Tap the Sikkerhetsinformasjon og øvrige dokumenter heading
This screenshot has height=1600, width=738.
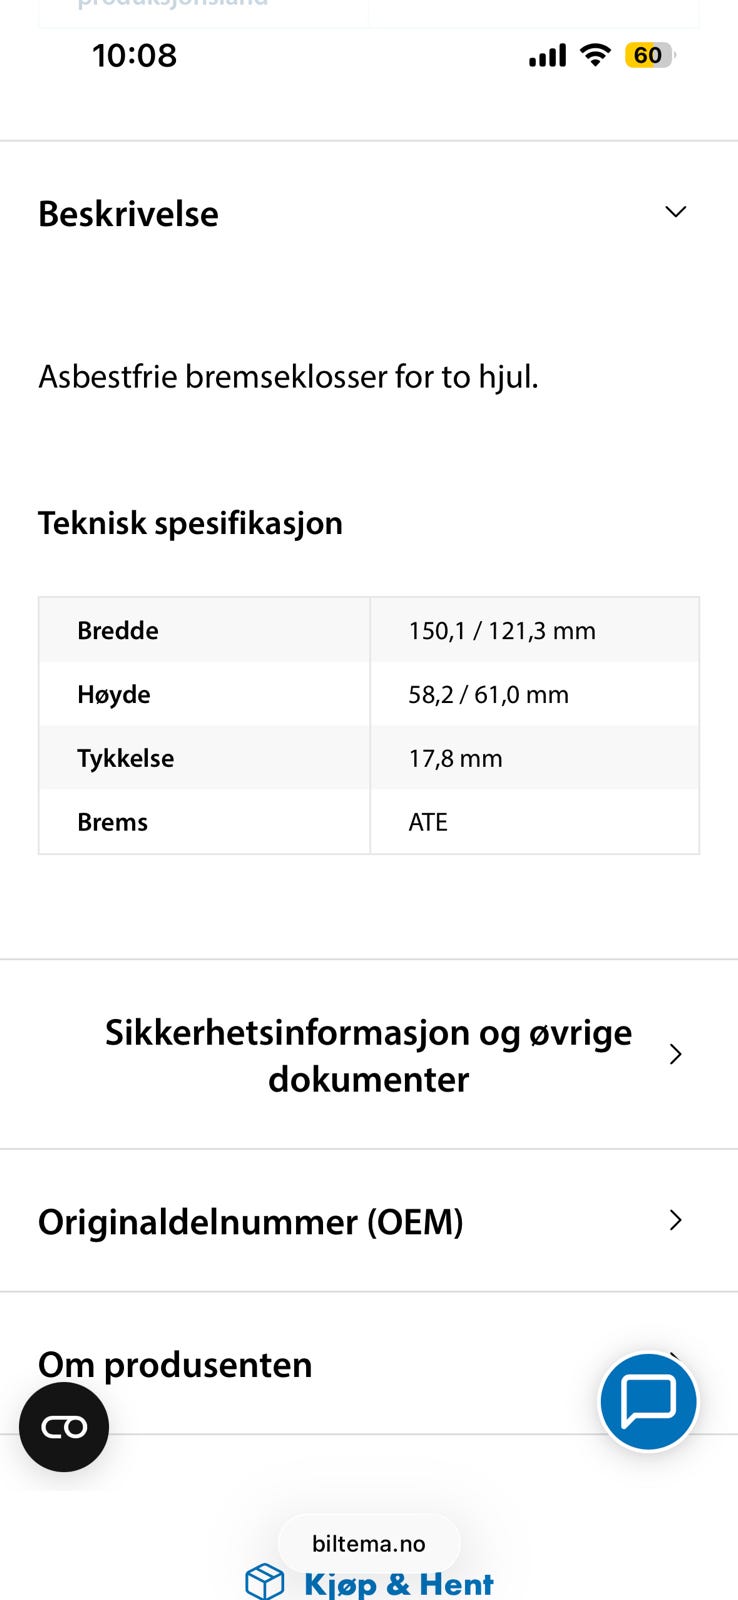click(368, 1055)
